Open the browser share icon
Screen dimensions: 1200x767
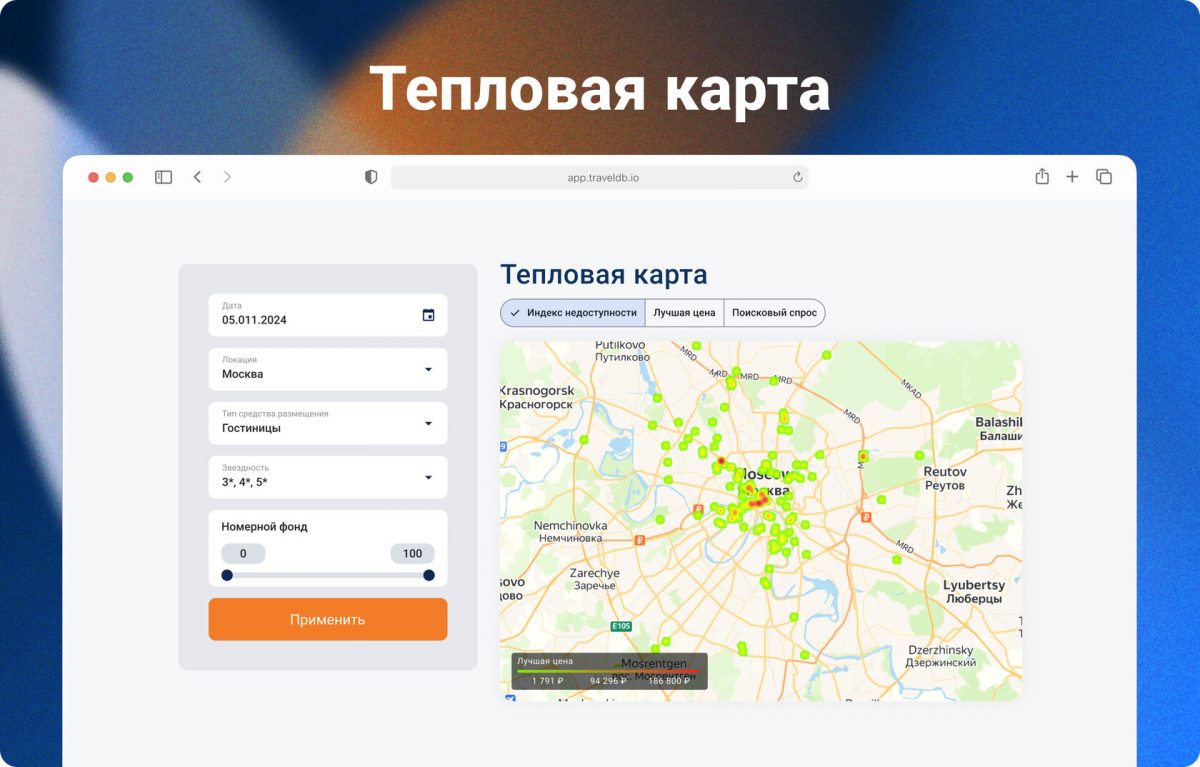(x=1042, y=176)
